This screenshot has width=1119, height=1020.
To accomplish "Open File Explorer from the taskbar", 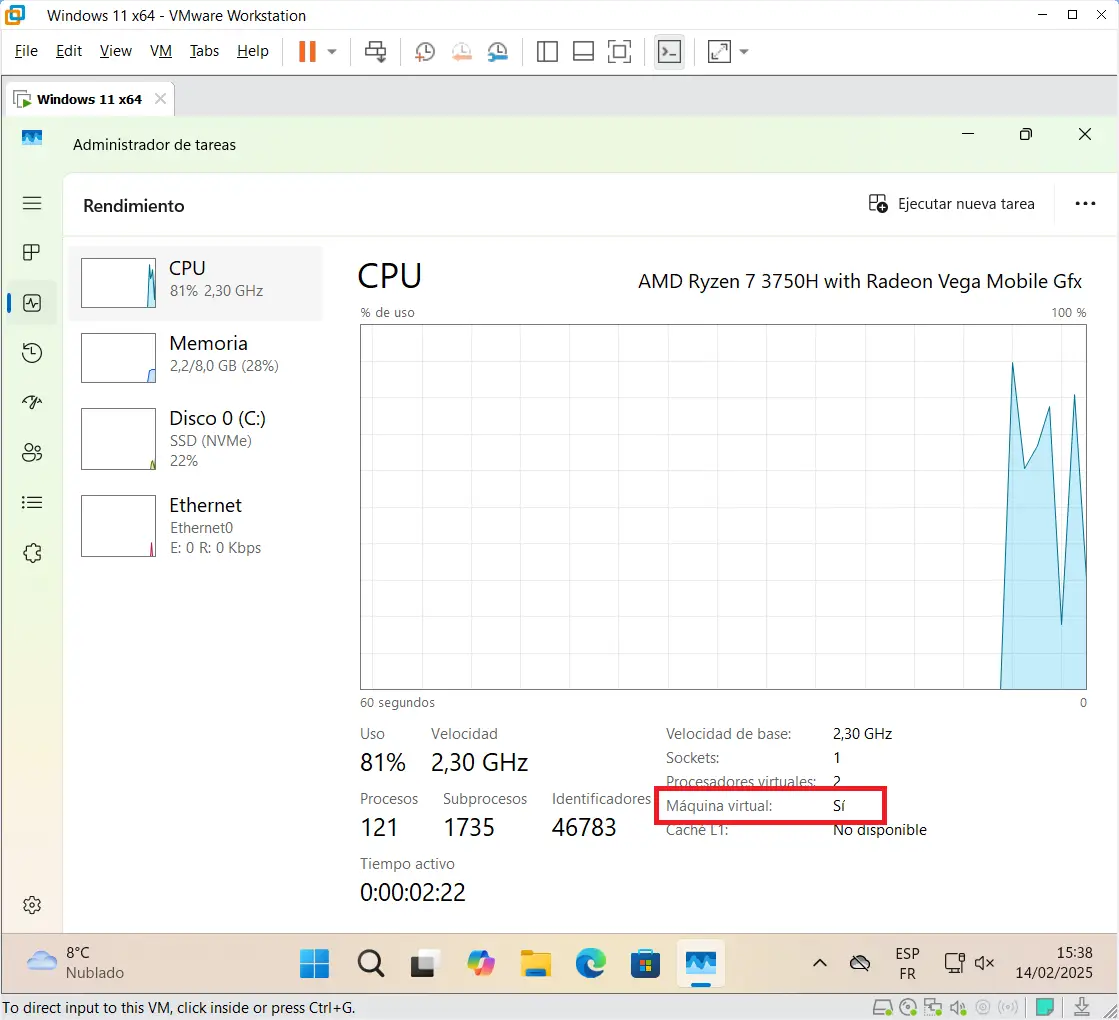I will [x=535, y=964].
